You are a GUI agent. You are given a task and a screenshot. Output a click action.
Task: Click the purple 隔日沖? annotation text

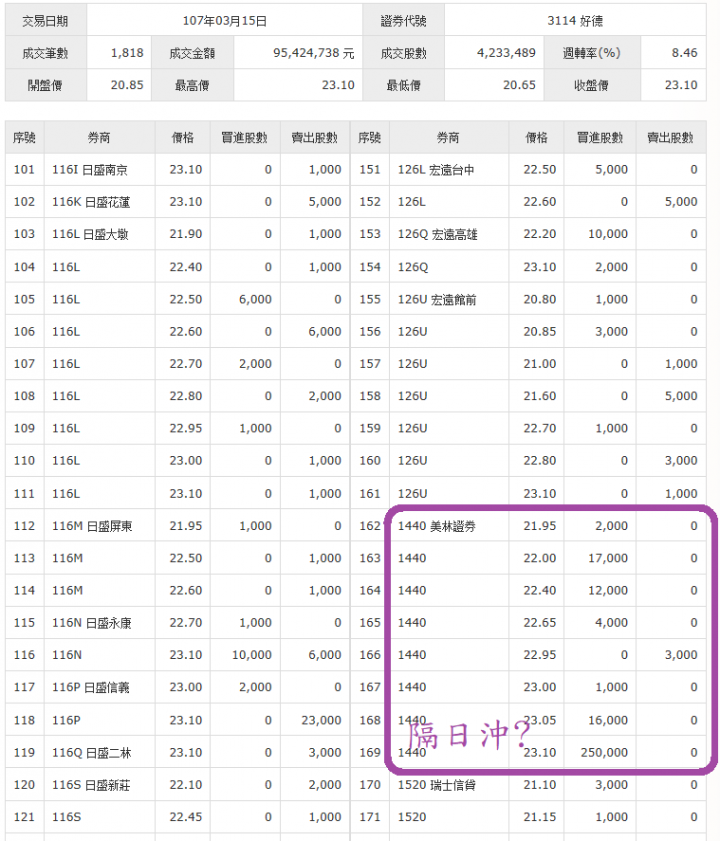pyautogui.click(x=469, y=735)
